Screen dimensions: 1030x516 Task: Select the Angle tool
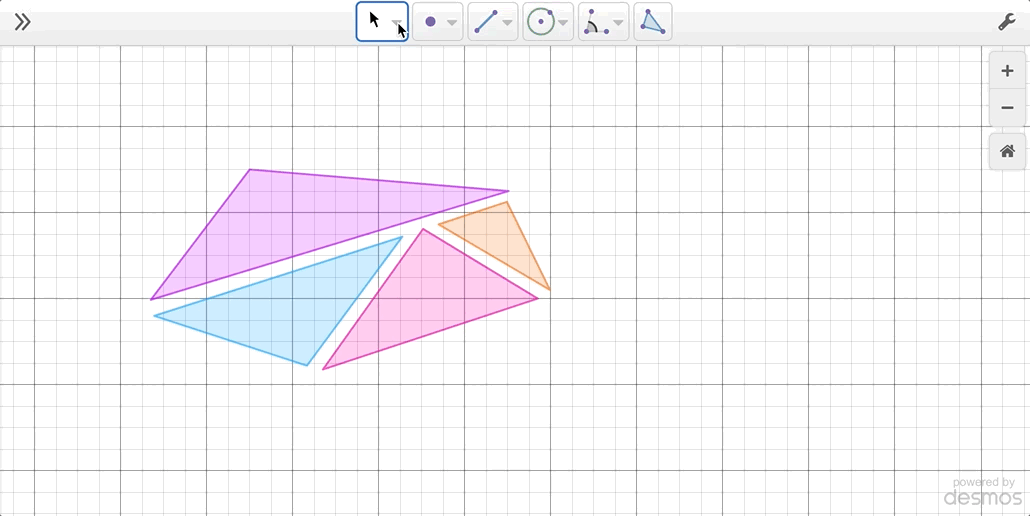click(x=595, y=22)
